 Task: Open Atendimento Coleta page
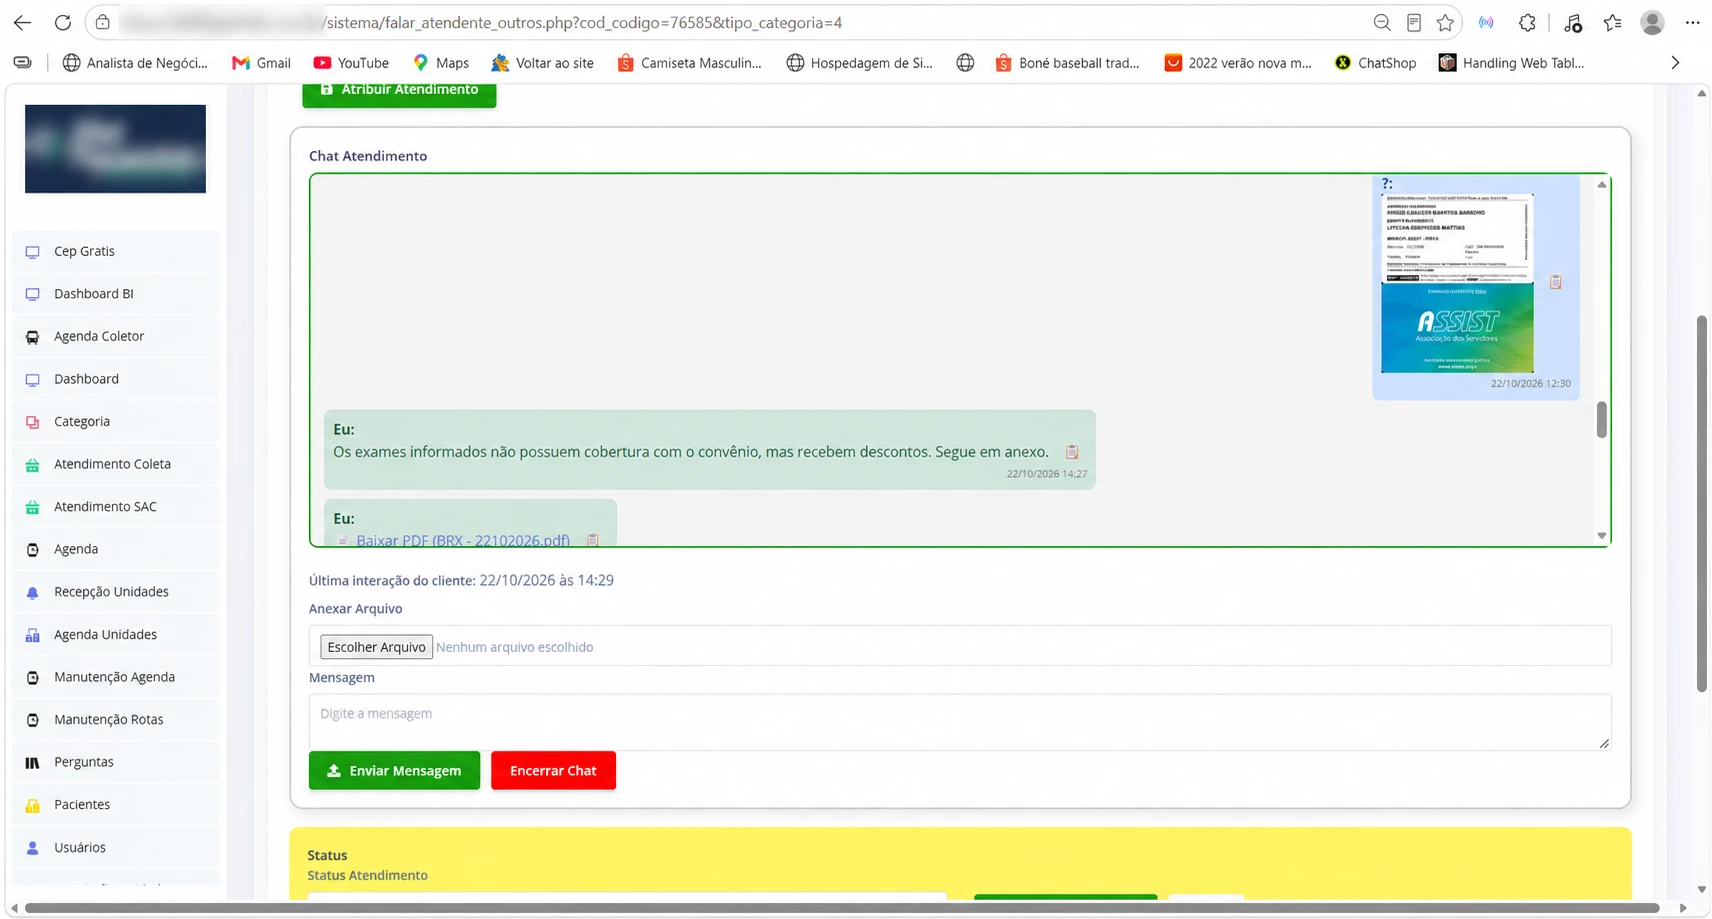(116, 464)
